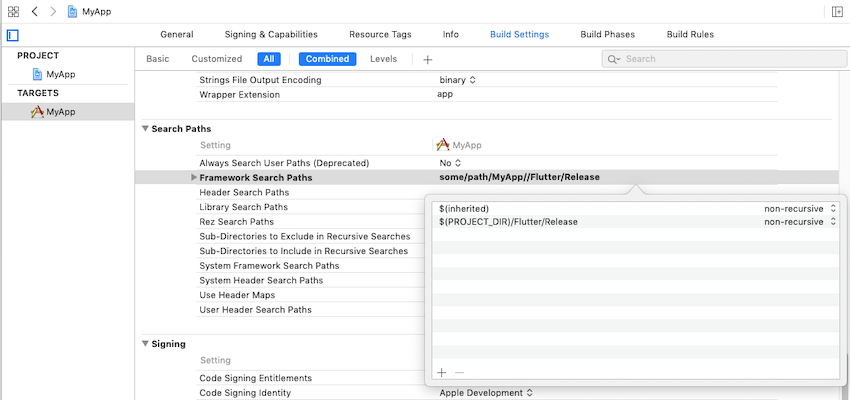Image resolution: width=850 pixels, height=400 pixels.
Task: Add a build setting with the plus icon
Action: point(428,59)
